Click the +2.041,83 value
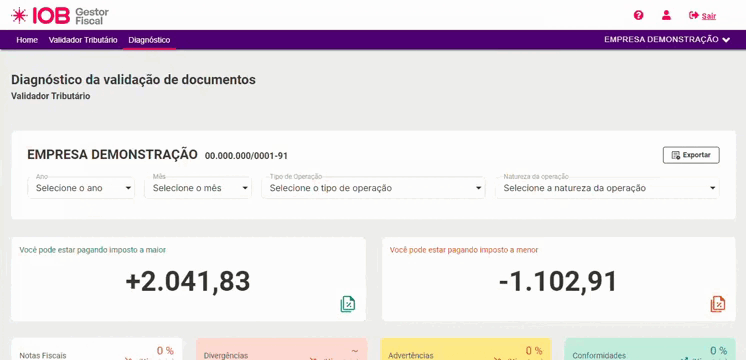 coord(188,282)
